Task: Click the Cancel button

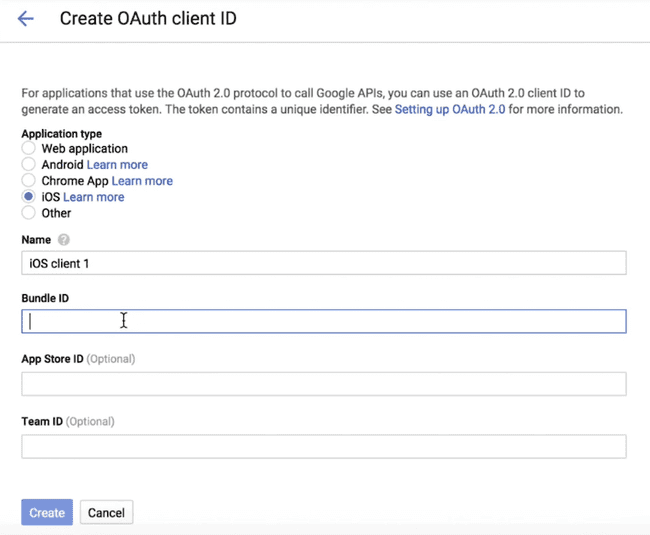Action: [x=106, y=513]
